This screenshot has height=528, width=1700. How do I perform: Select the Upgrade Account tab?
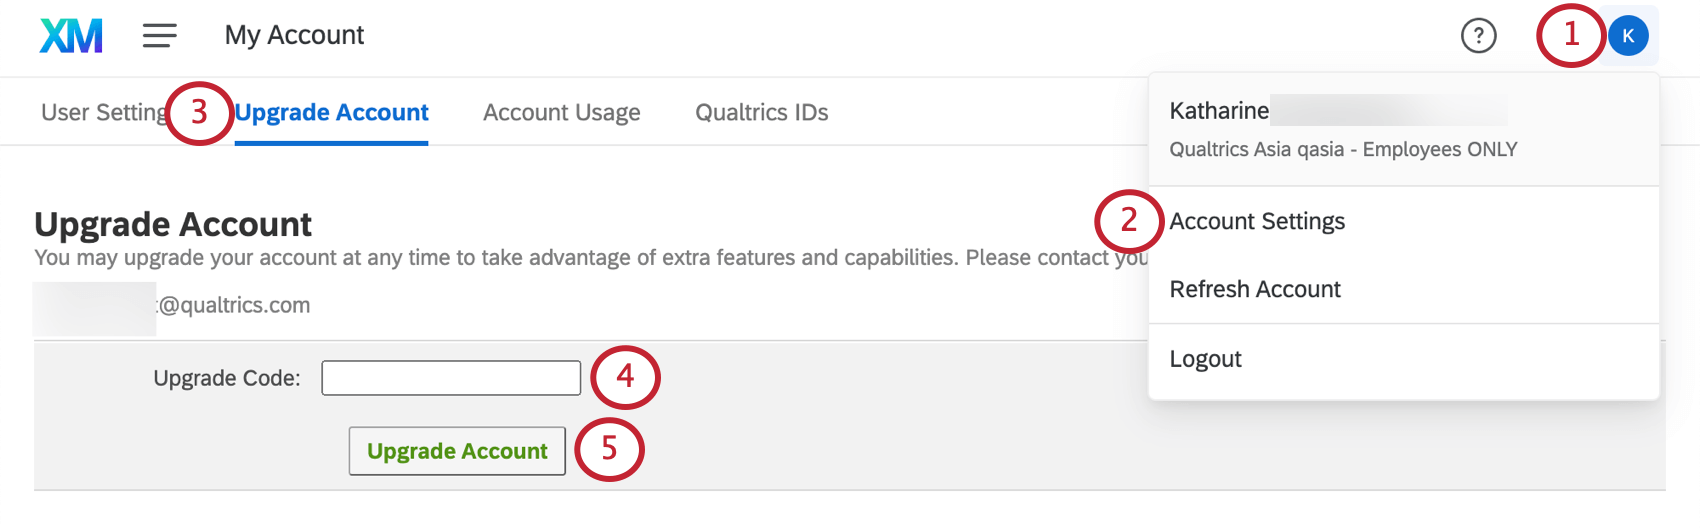(x=332, y=112)
